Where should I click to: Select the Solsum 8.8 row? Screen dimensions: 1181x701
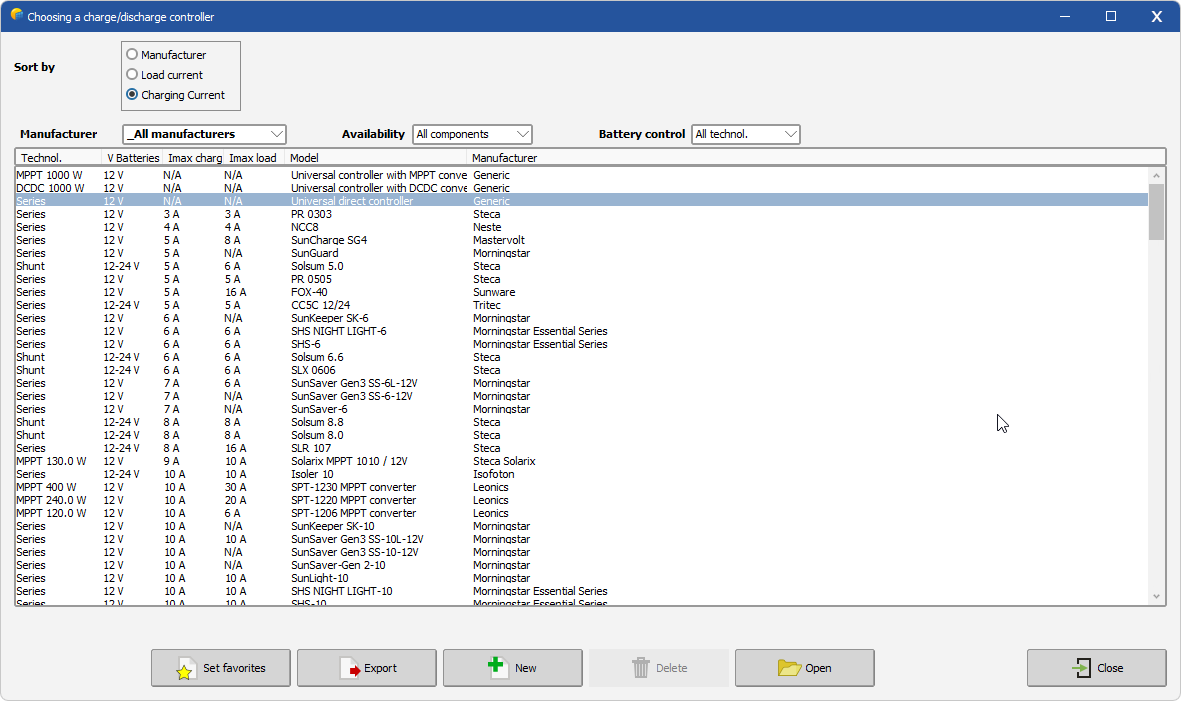pos(581,422)
